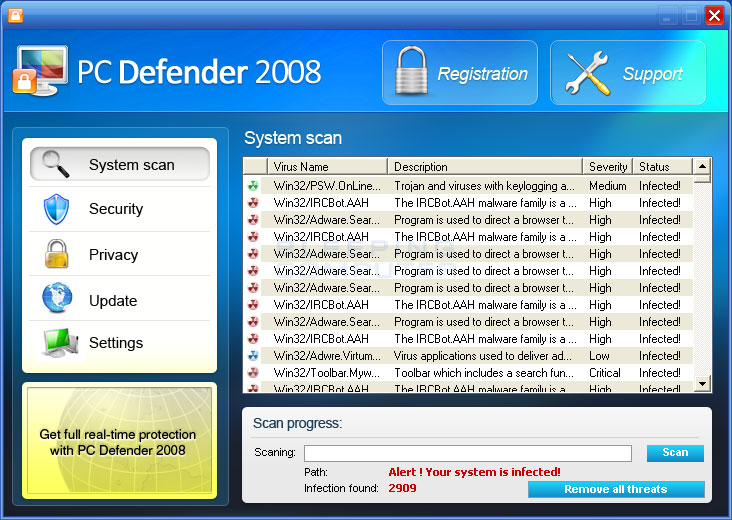Click the Support wrench and screwdriver icon
Viewport: 732px width, 520px height.
pos(587,73)
